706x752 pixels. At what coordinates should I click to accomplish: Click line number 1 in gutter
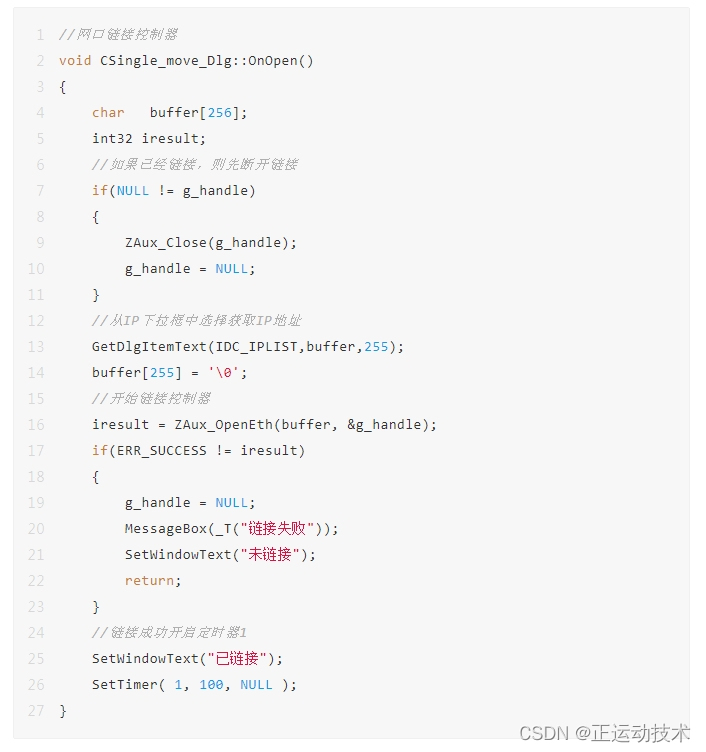[40, 35]
